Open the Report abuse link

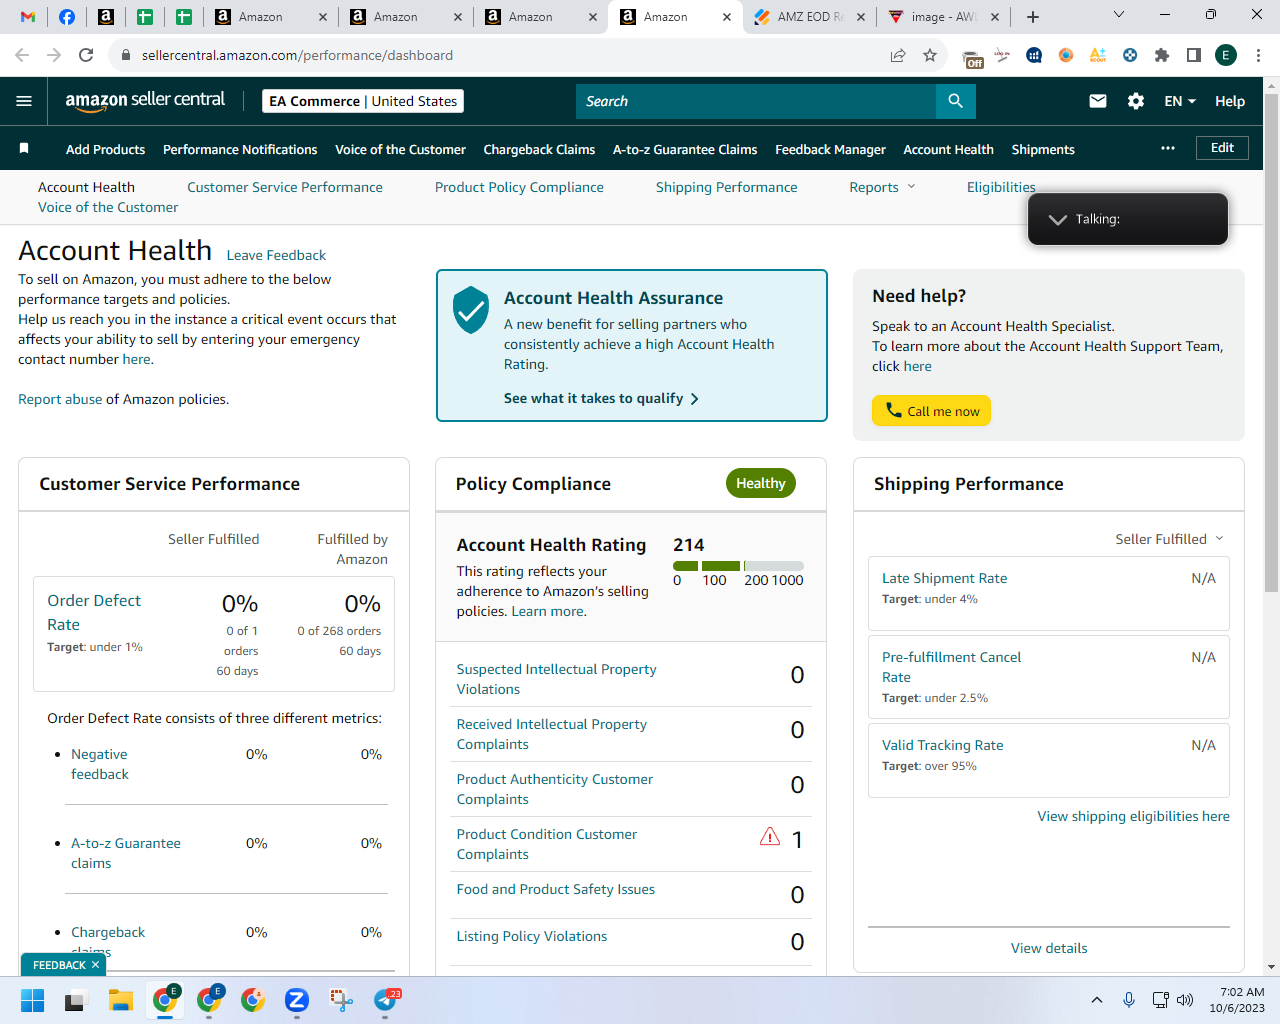(60, 399)
